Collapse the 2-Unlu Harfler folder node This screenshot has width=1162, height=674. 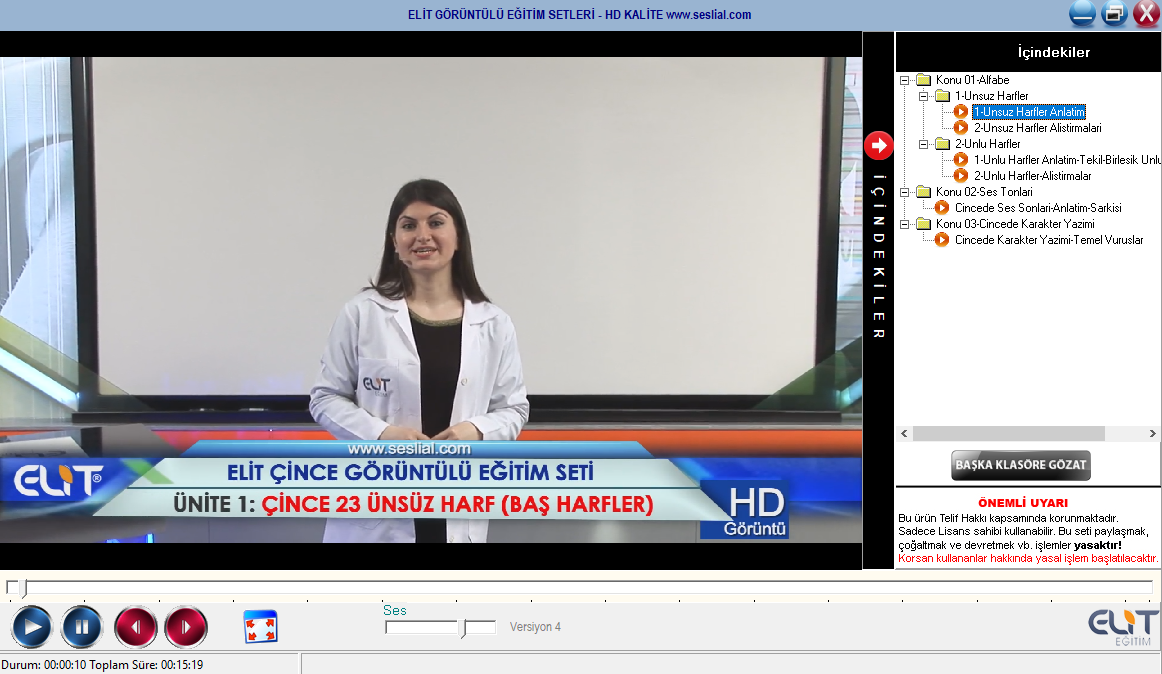tap(923, 144)
